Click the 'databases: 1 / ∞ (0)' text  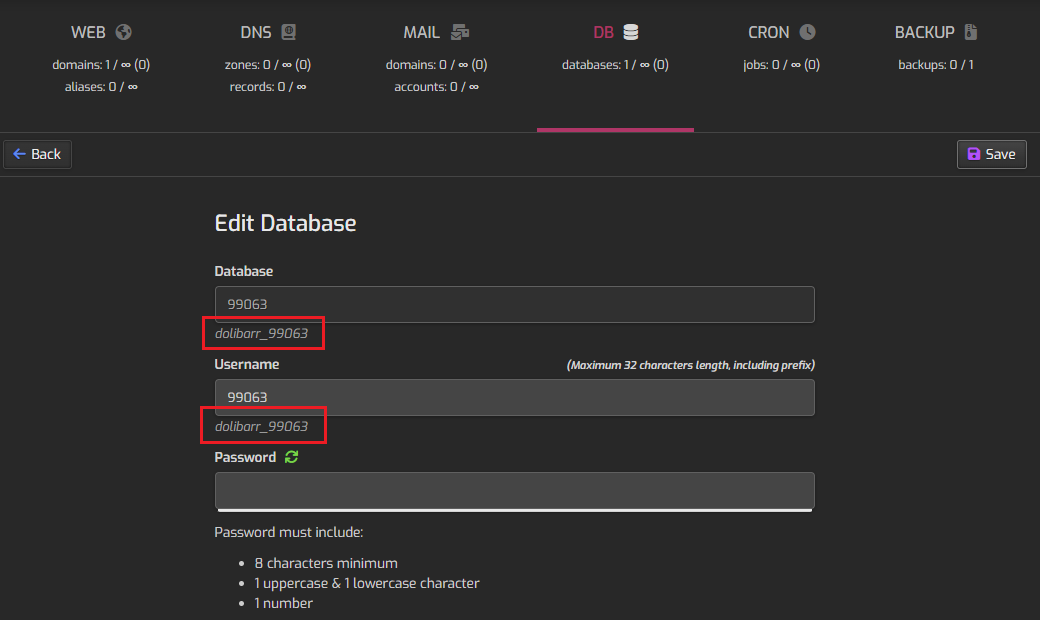[x=616, y=64]
